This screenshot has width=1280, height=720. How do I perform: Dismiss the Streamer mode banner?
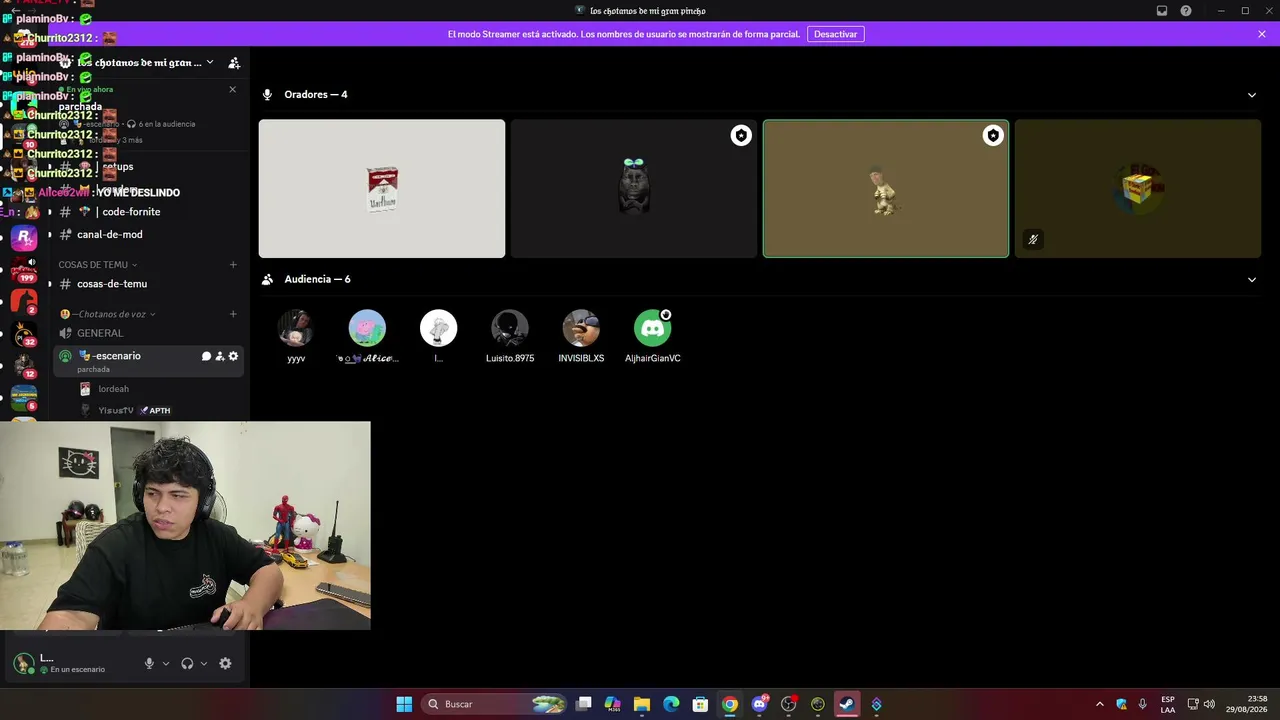pos(1262,34)
